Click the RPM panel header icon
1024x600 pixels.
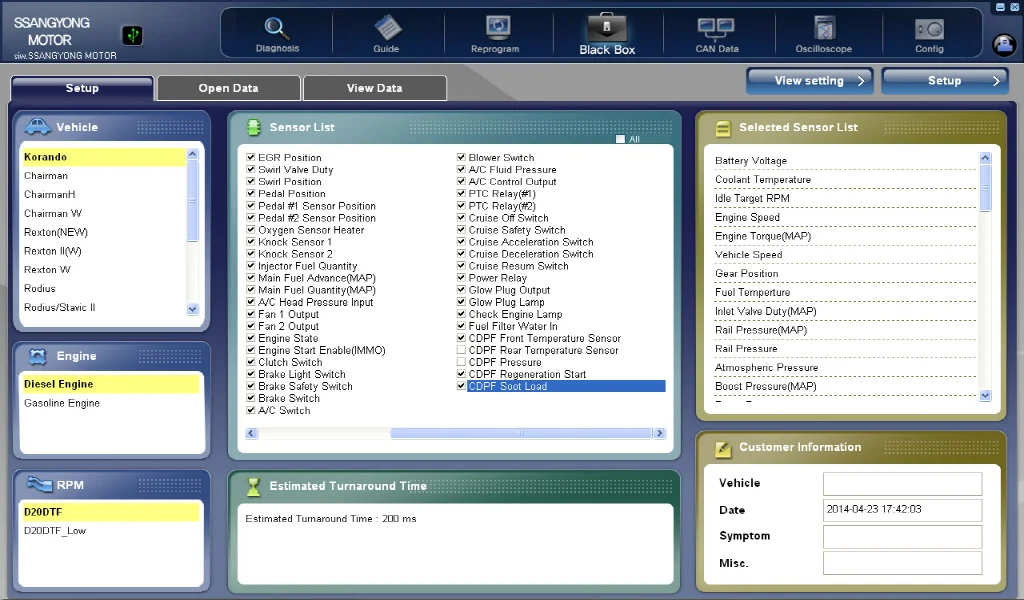pos(39,484)
